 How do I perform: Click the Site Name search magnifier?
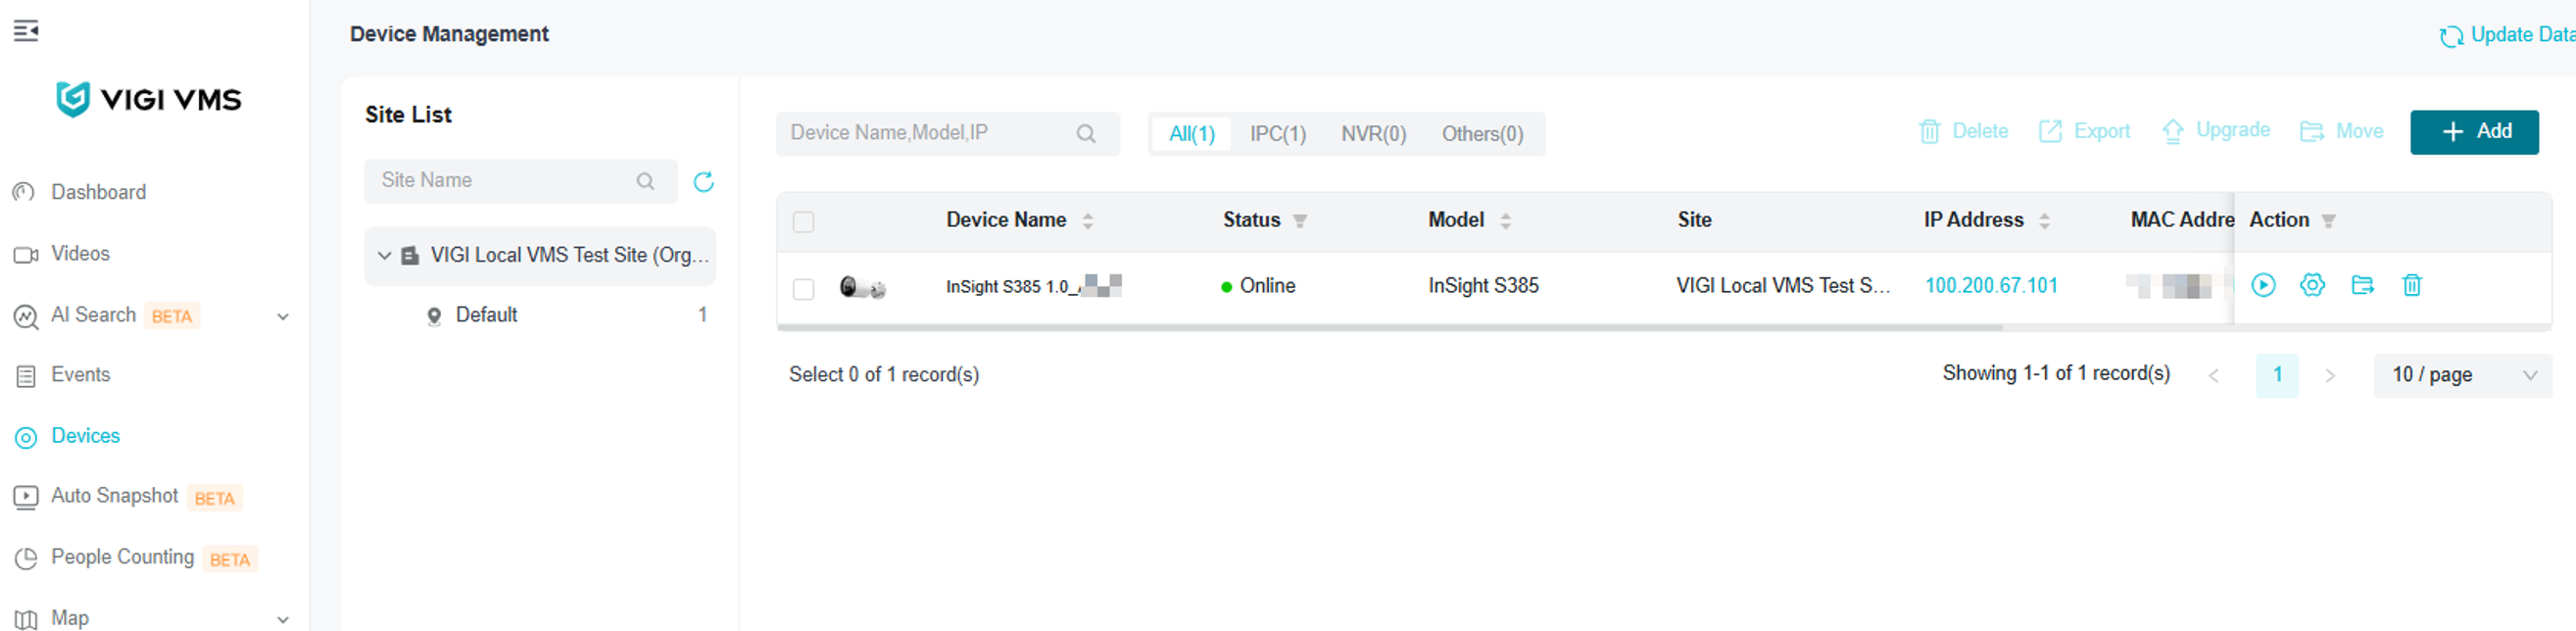[646, 181]
